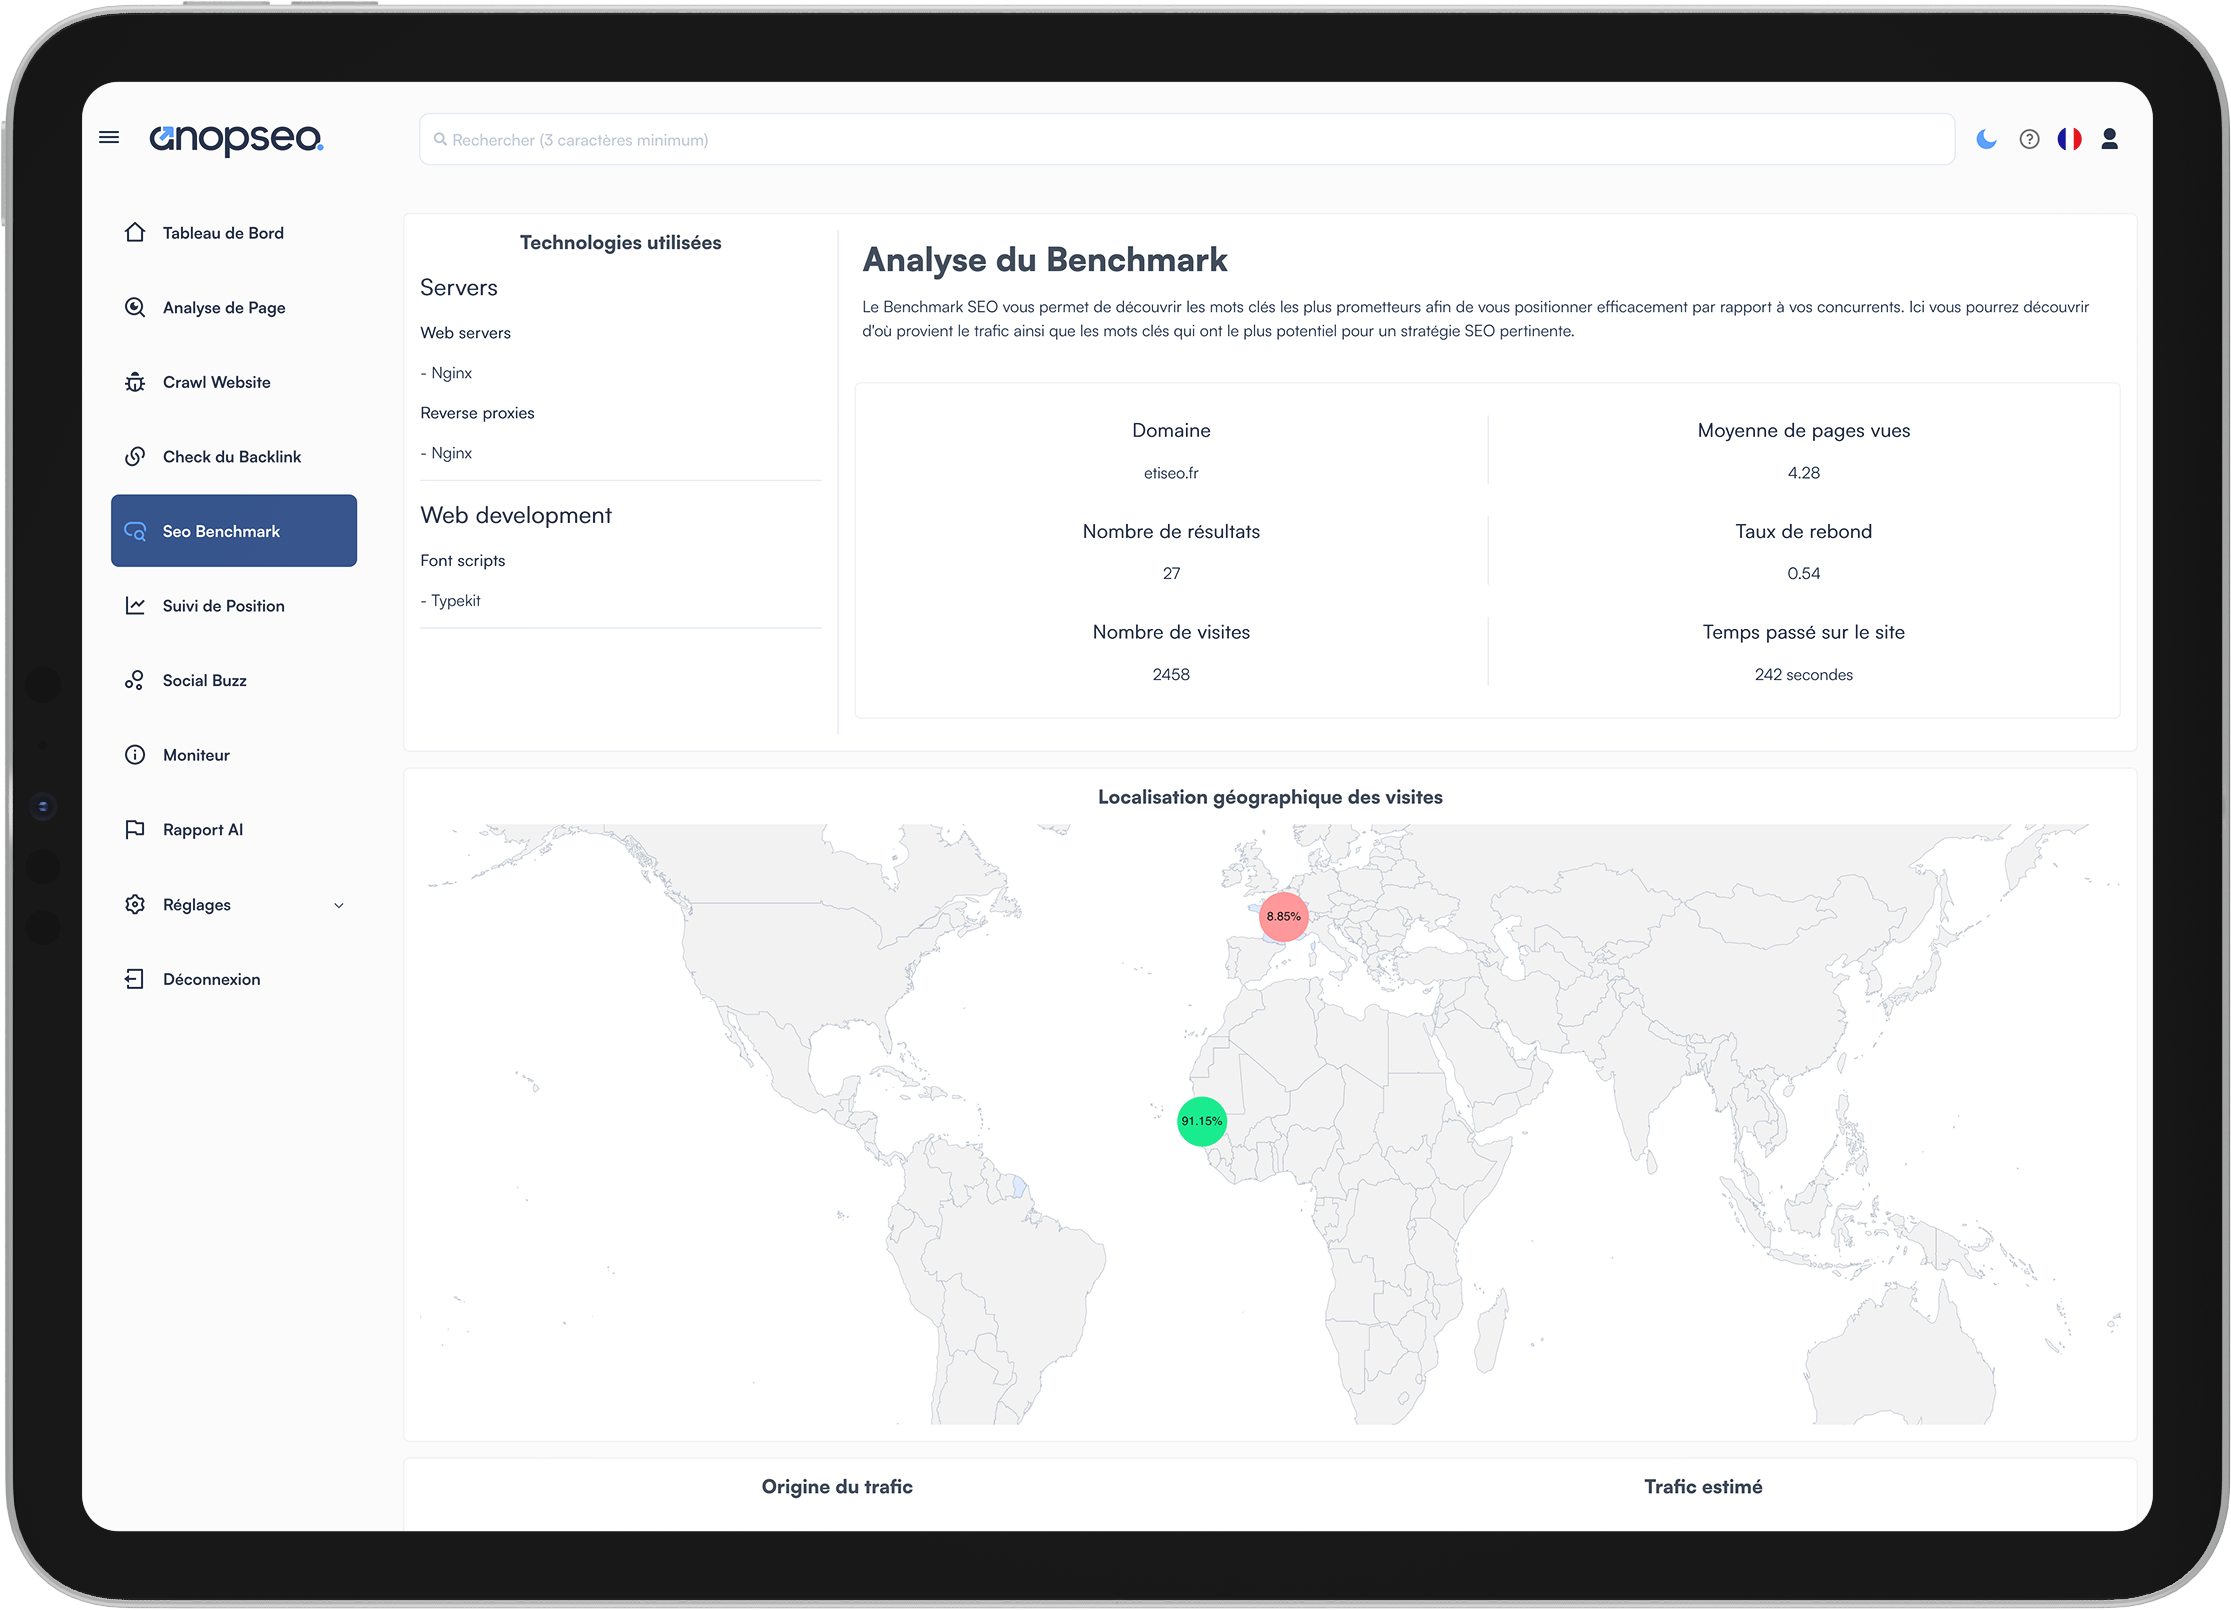2231x1610 pixels.
Task: Click the 8.85% map bubble
Action: pyautogui.click(x=1283, y=916)
